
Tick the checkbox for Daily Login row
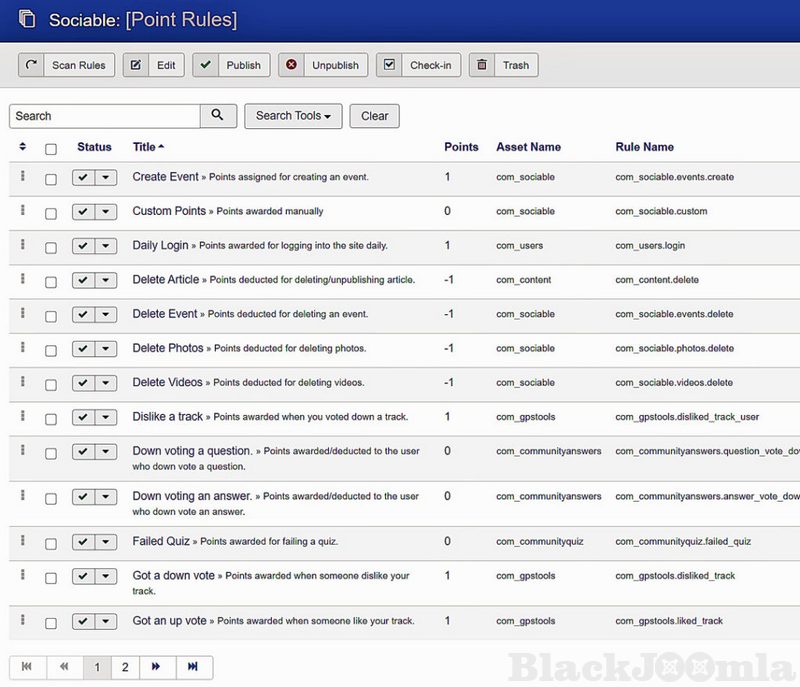click(x=51, y=246)
